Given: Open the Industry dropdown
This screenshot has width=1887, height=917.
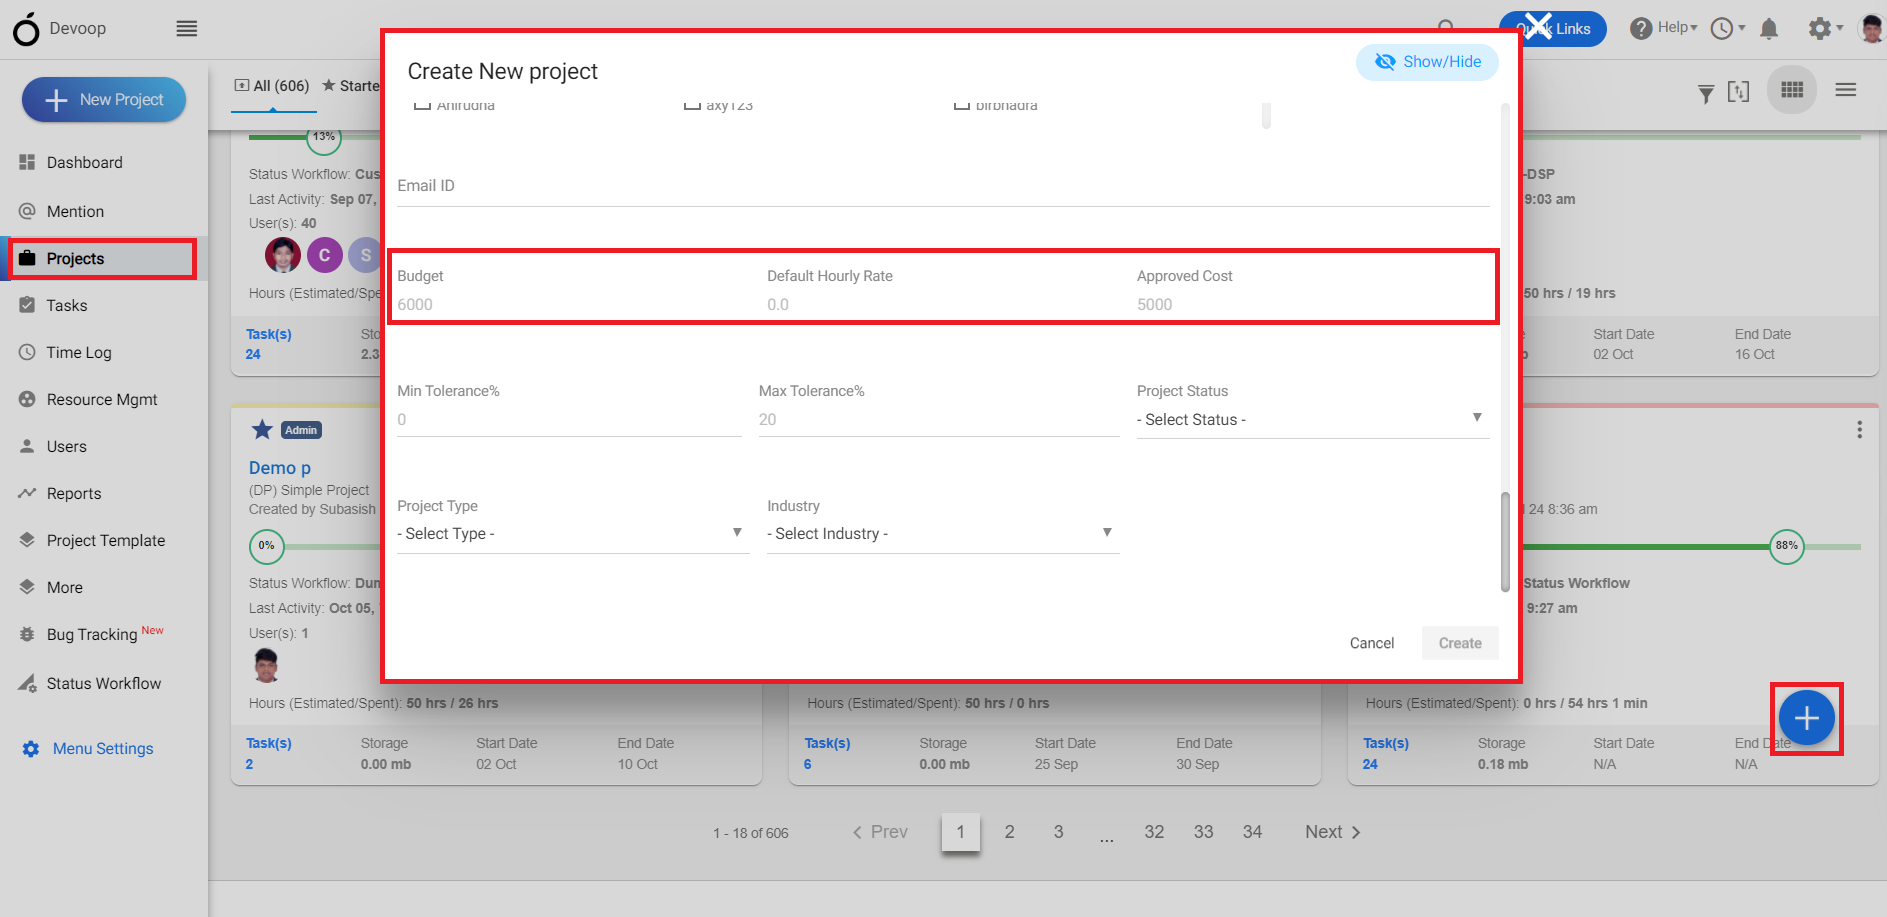Looking at the screenshot, I should [x=943, y=534].
